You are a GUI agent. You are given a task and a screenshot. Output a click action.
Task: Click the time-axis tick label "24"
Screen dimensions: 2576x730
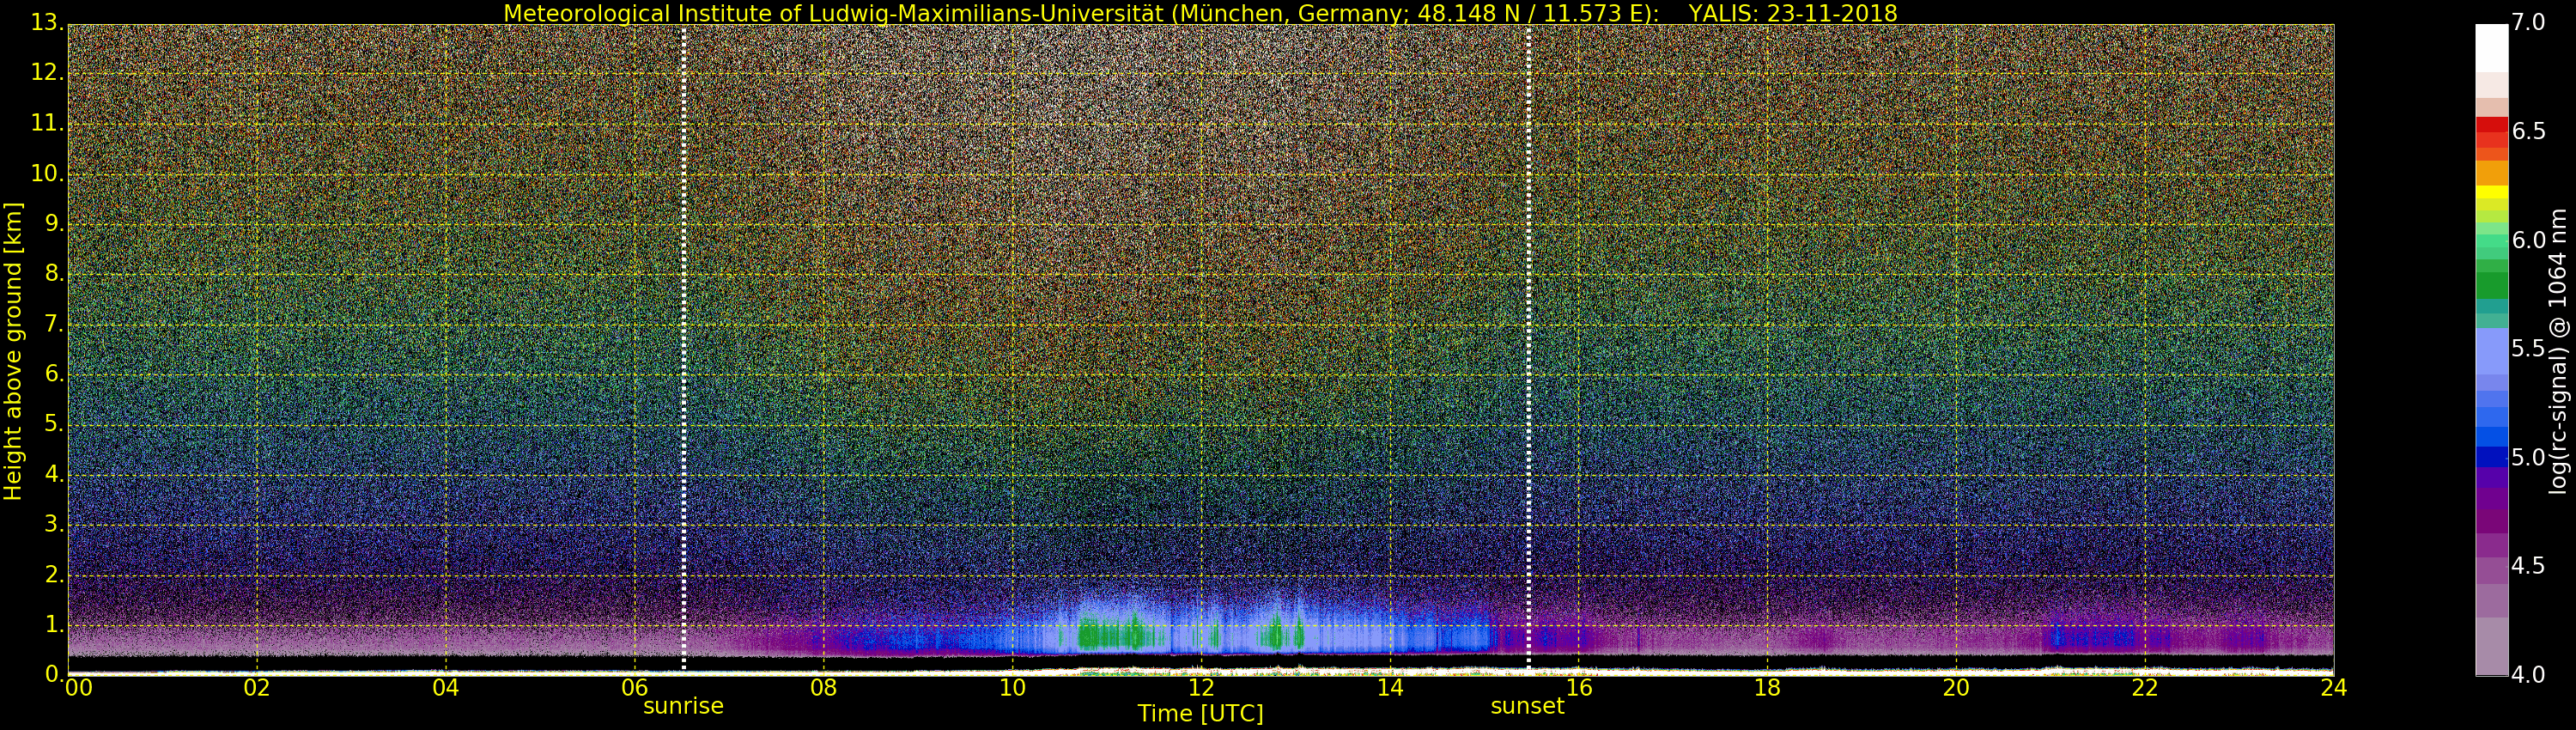click(x=2334, y=688)
